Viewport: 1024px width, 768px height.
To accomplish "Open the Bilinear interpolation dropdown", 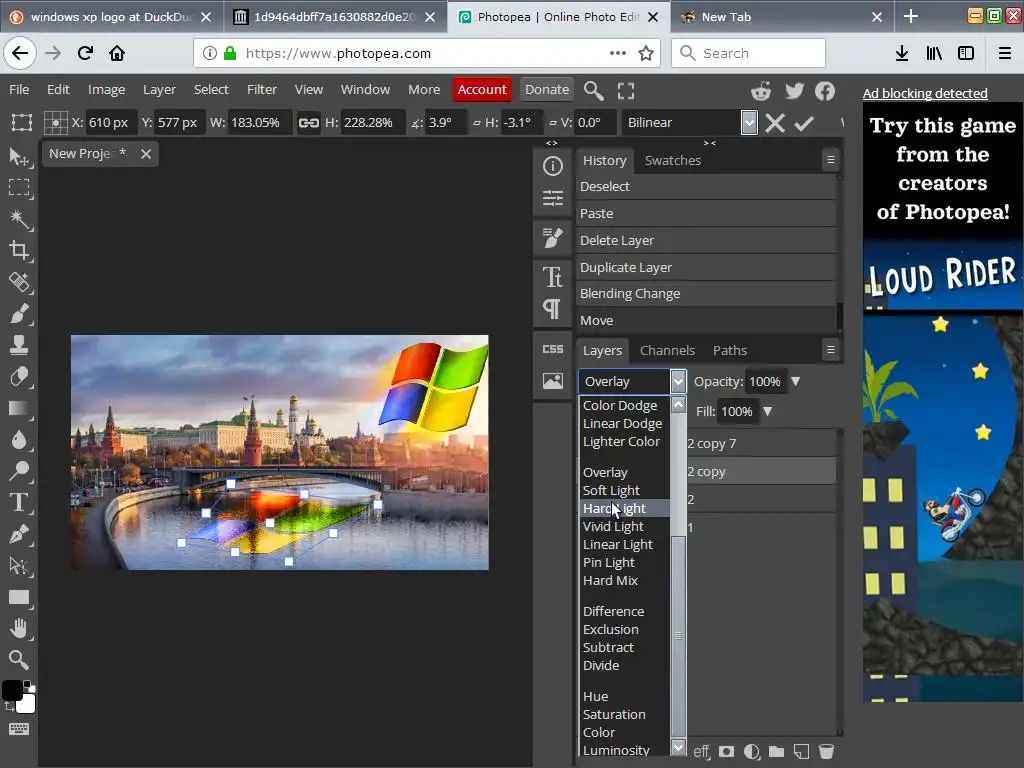I will [x=689, y=123].
